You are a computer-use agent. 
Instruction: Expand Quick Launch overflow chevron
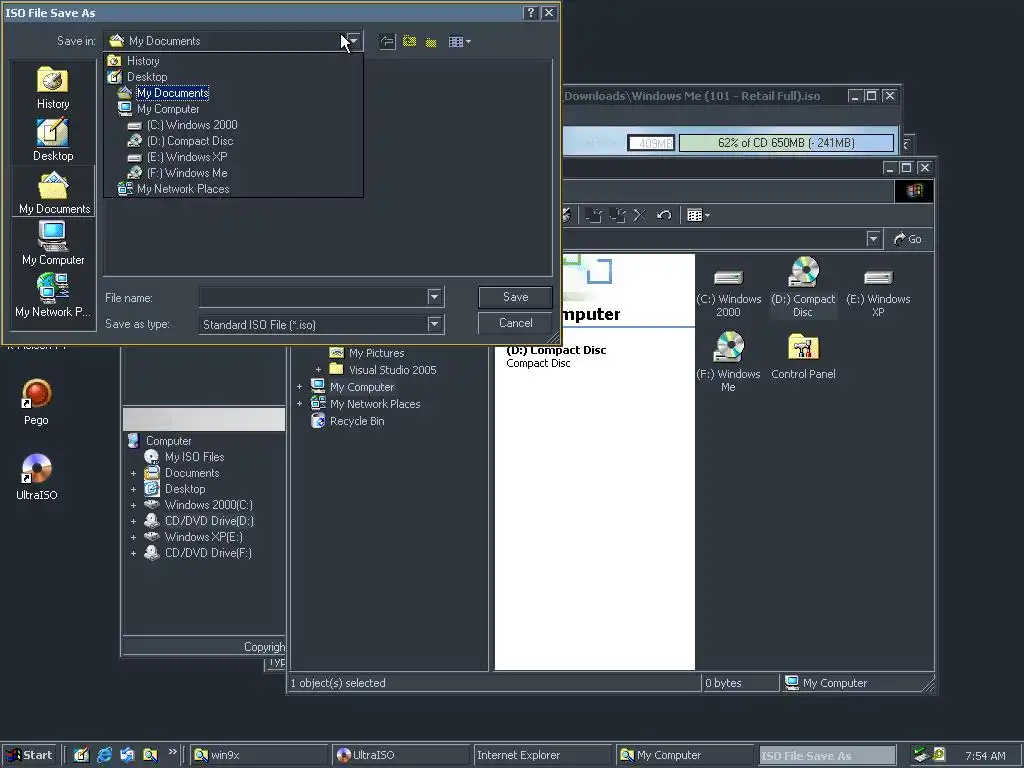tap(172, 752)
